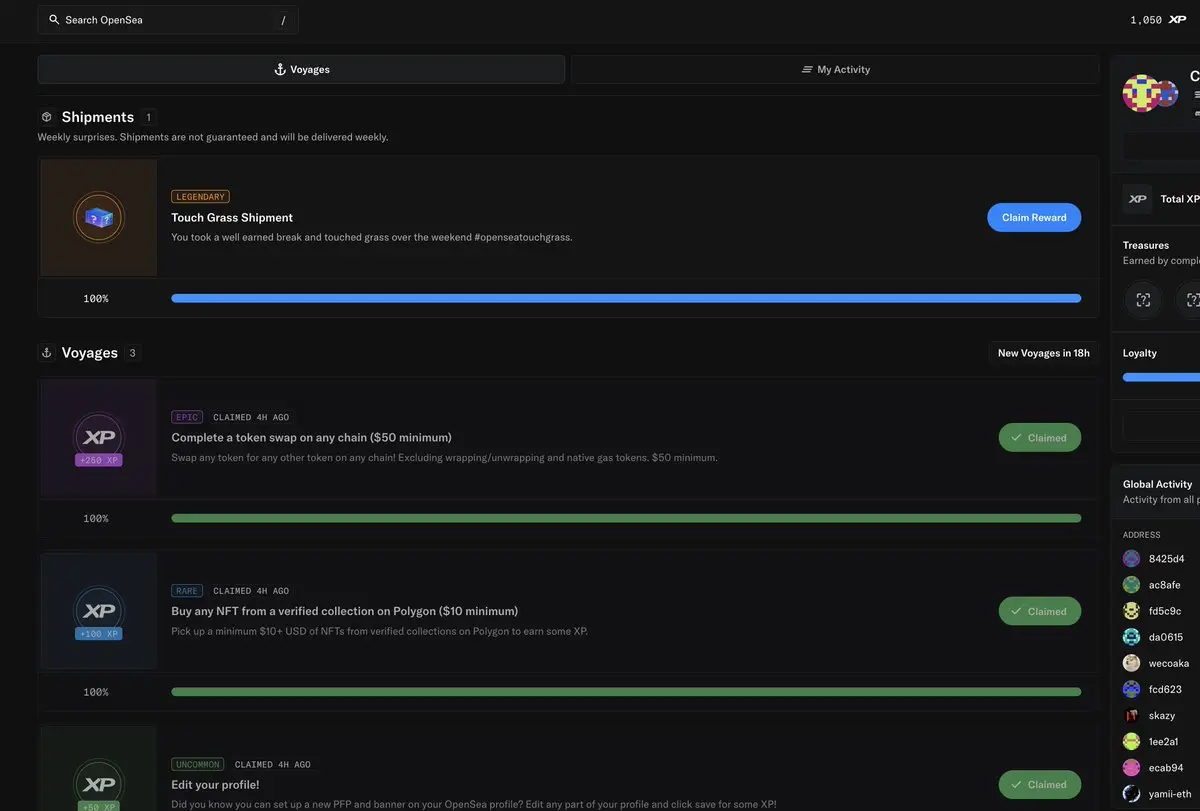This screenshot has height=811, width=1200.
Task: Open the Polygon NFT +100 XP thumbnail
Action: (x=99, y=611)
